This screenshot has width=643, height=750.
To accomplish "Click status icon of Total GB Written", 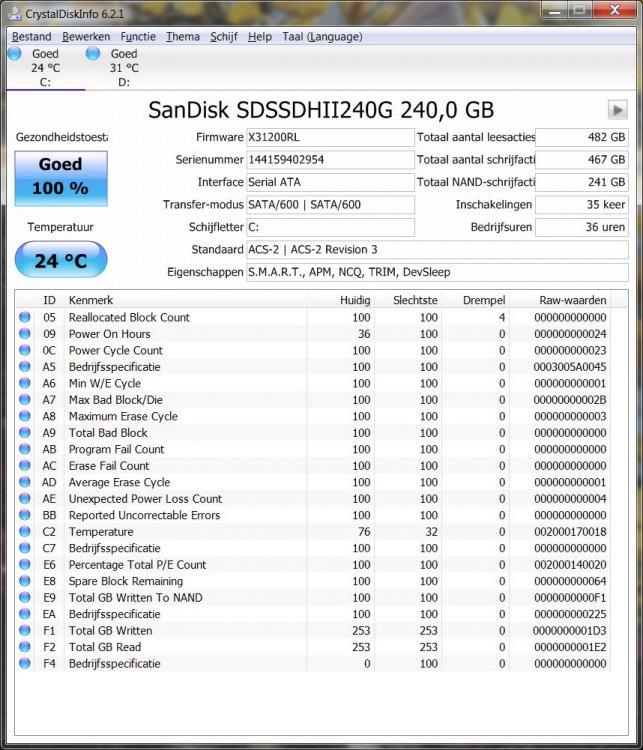I will [x=24, y=630].
